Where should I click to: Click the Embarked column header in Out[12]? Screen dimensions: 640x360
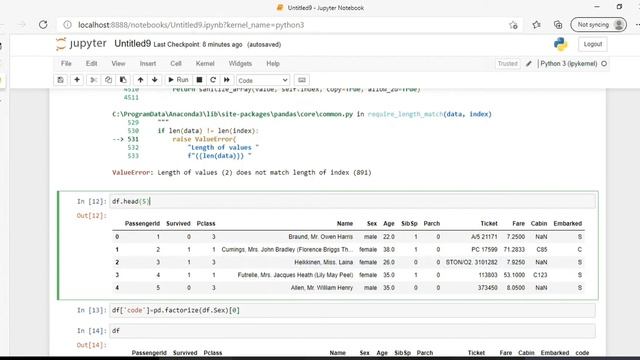click(x=567, y=224)
